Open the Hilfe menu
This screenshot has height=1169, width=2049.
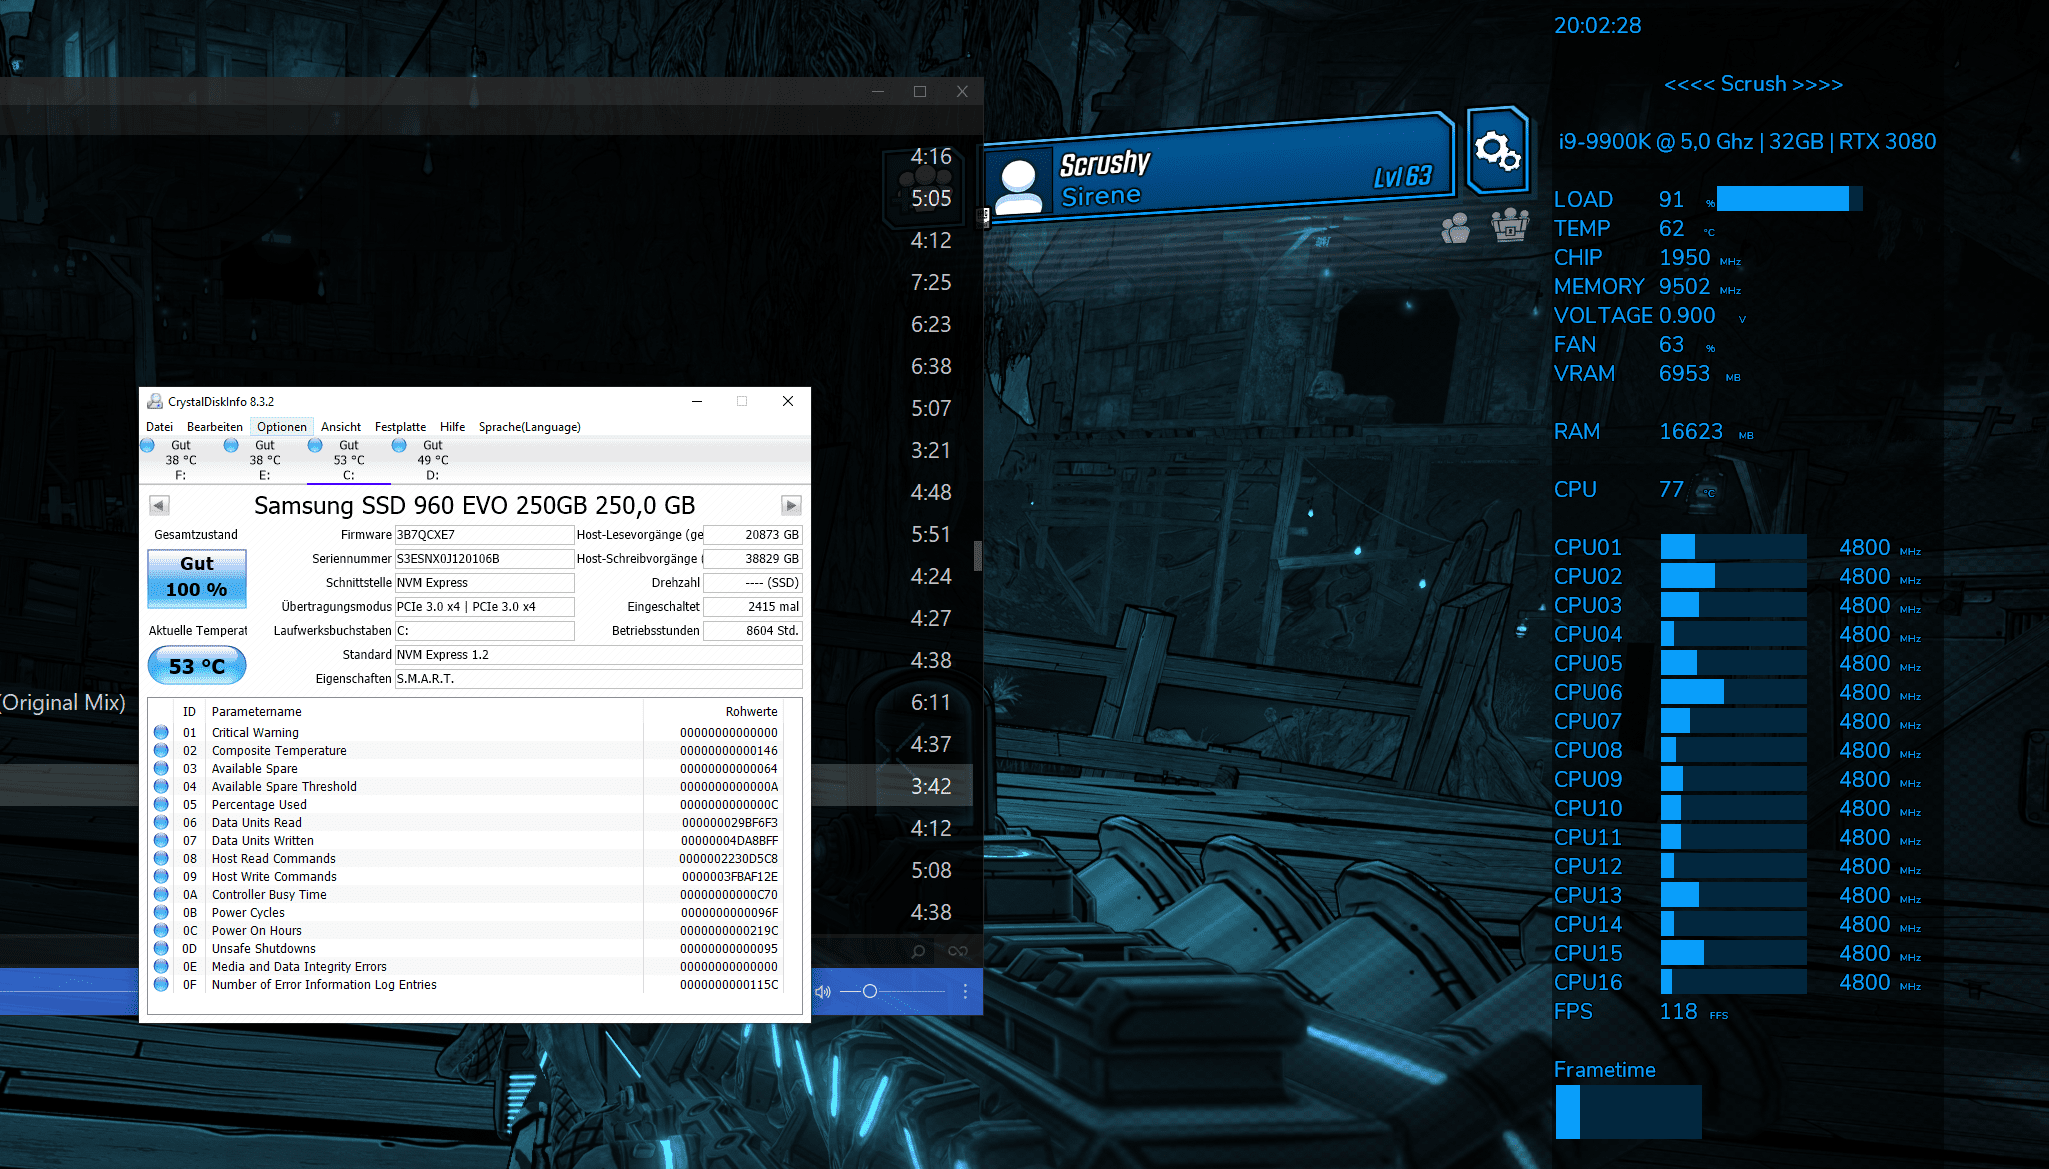pyautogui.click(x=452, y=427)
